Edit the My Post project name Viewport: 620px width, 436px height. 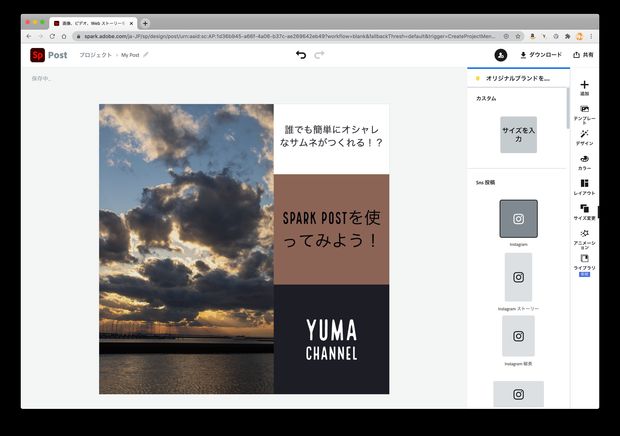click(x=146, y=55)
